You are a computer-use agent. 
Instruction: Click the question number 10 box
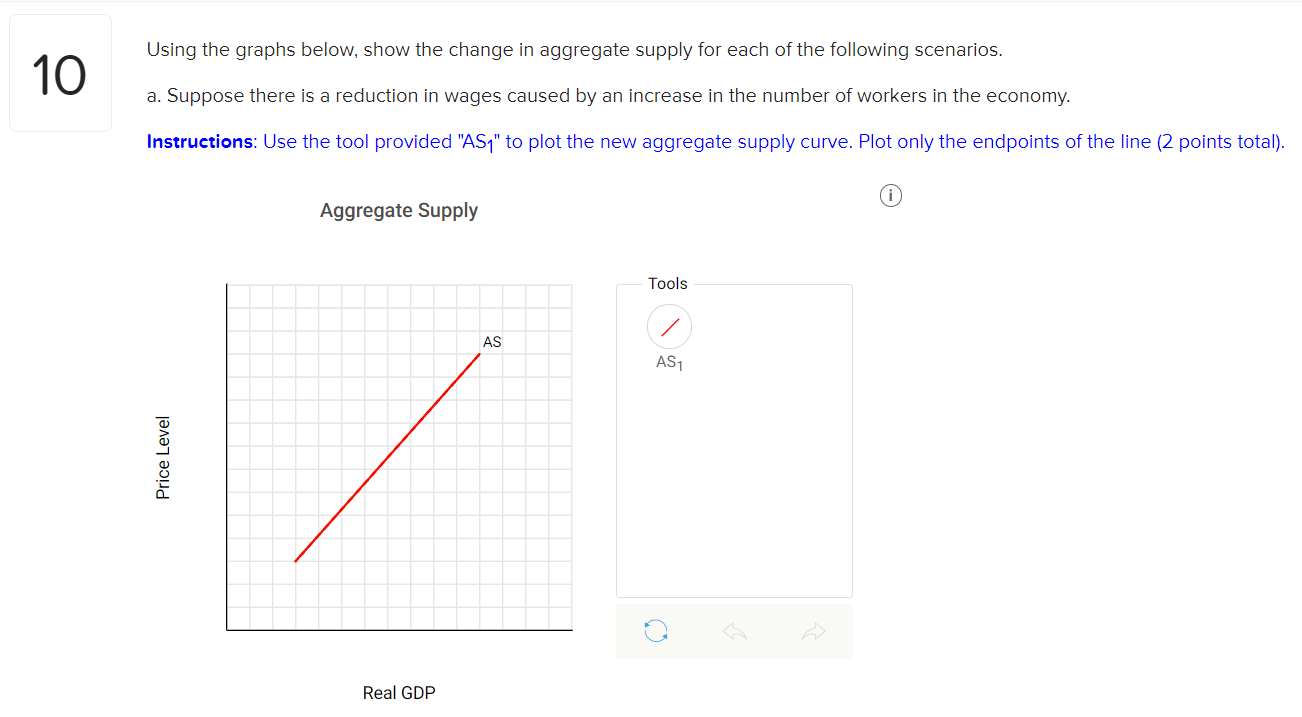60,72
